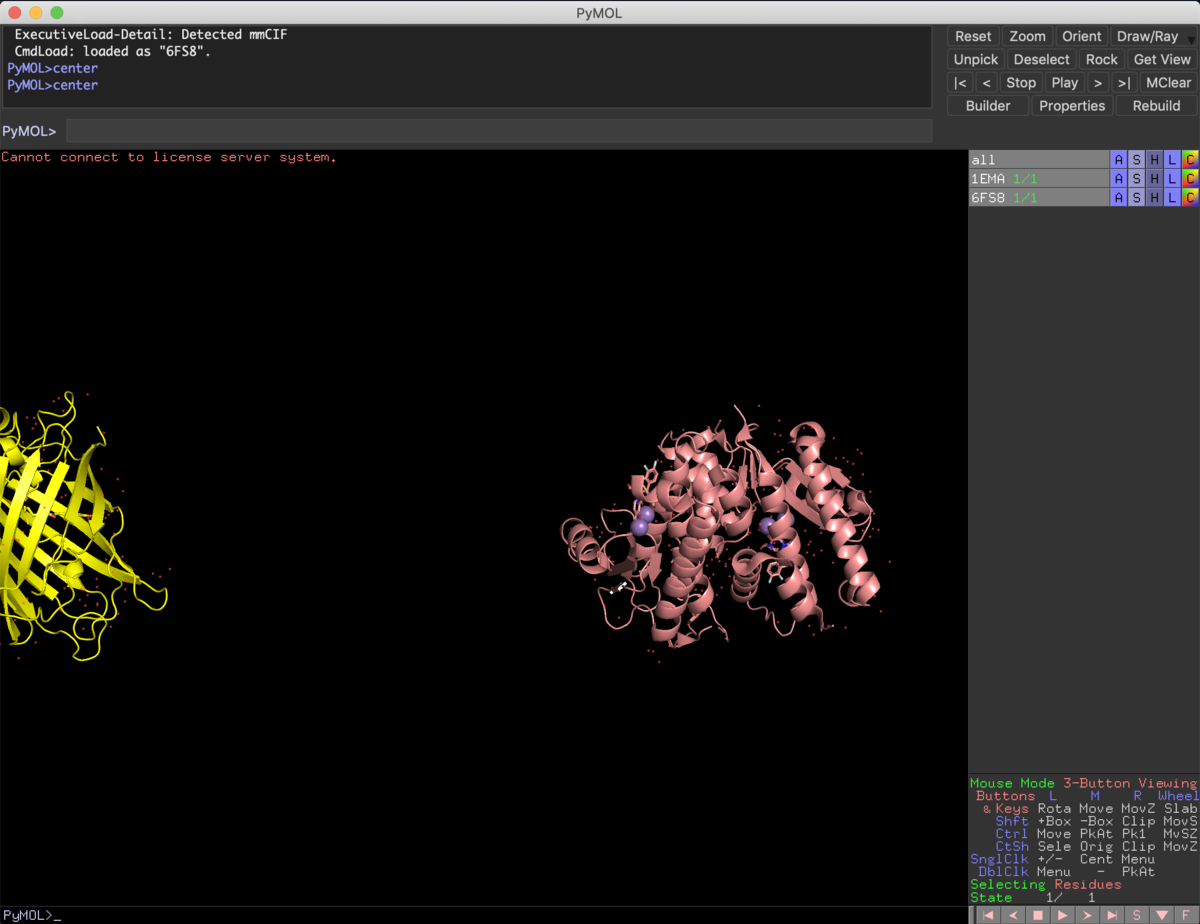This screenshot has width=1200, height=924.
Task: Click the > forward button in top panel
Action: click(1098, 83)
